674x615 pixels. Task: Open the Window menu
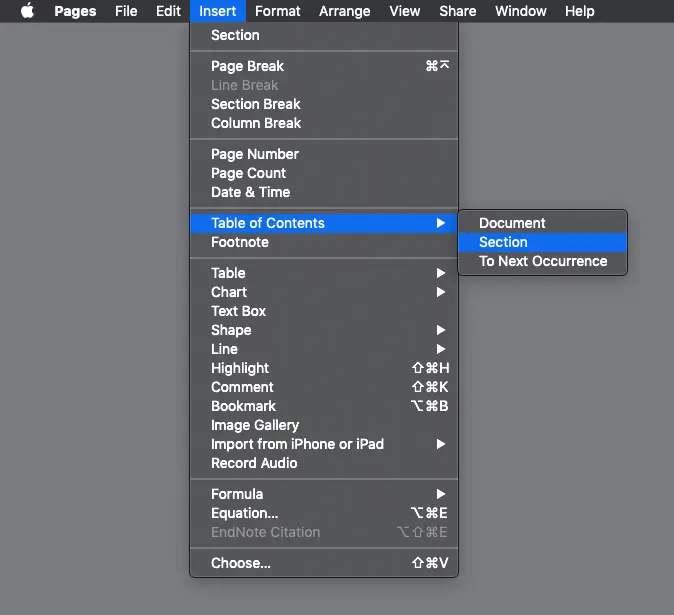pos(521,11)
